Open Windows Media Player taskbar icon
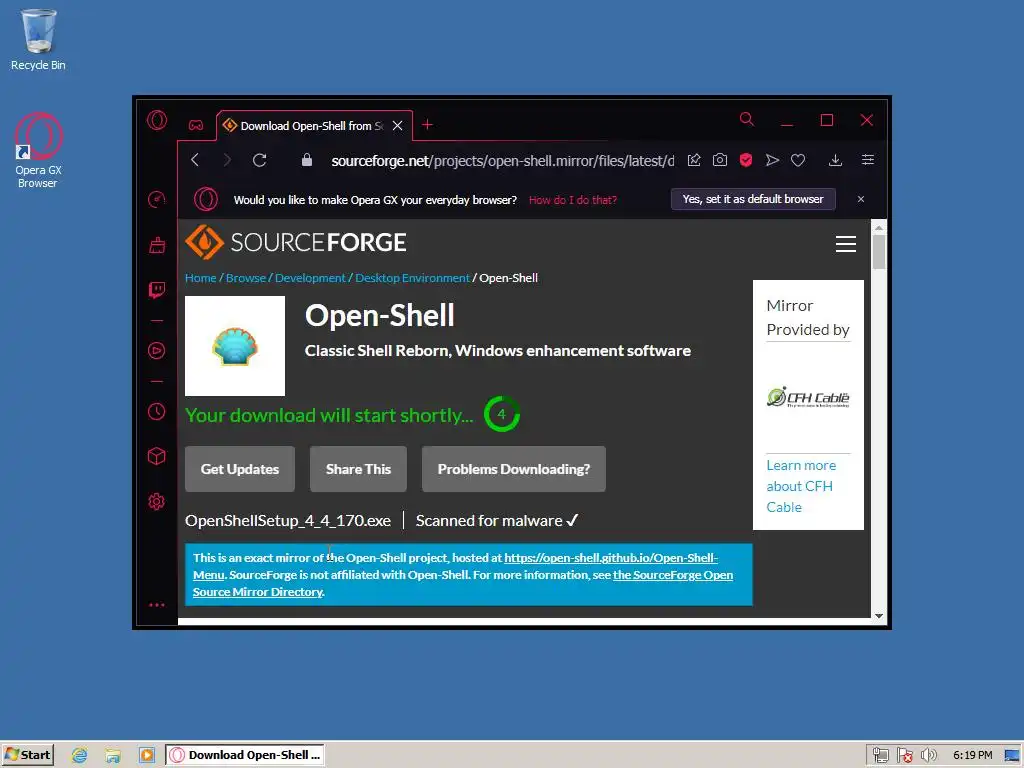The height and width of the screenshot is (768, 1024). pos(147,755)
